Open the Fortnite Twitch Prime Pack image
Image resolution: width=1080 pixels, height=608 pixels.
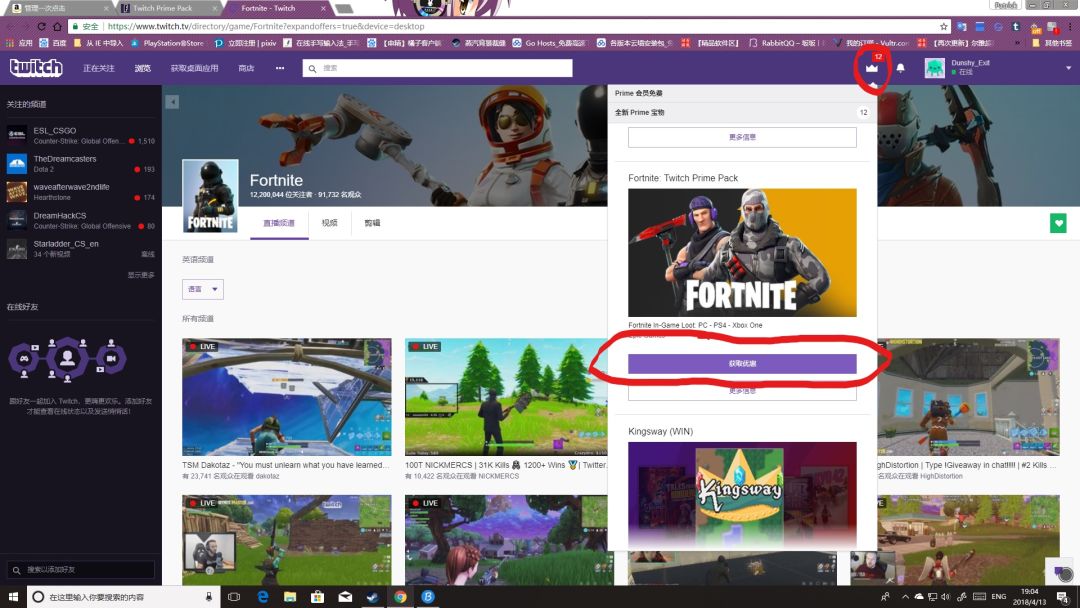(742, 253)
